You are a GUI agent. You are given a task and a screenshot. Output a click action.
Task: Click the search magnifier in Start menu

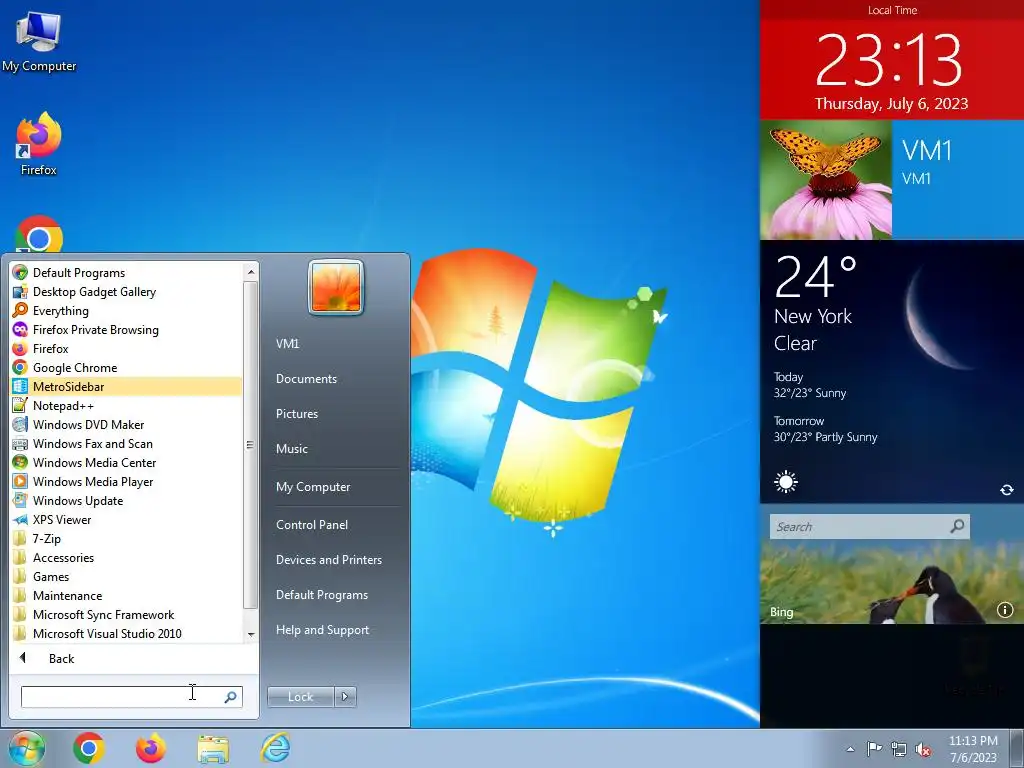231,697
